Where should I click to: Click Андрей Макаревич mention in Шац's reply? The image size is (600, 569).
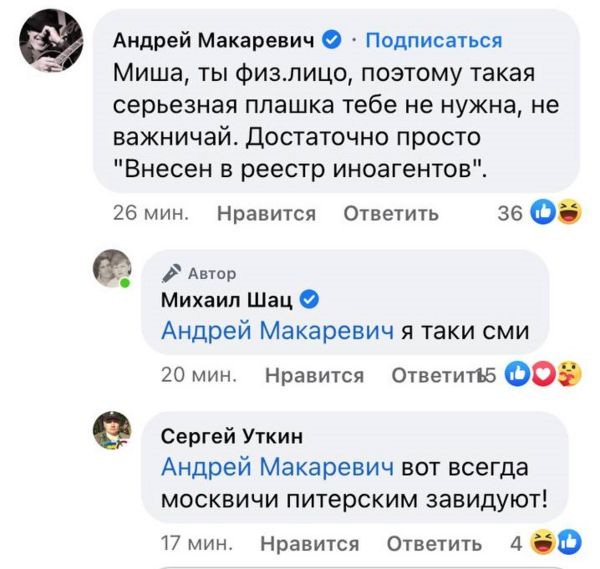point(276,331)
